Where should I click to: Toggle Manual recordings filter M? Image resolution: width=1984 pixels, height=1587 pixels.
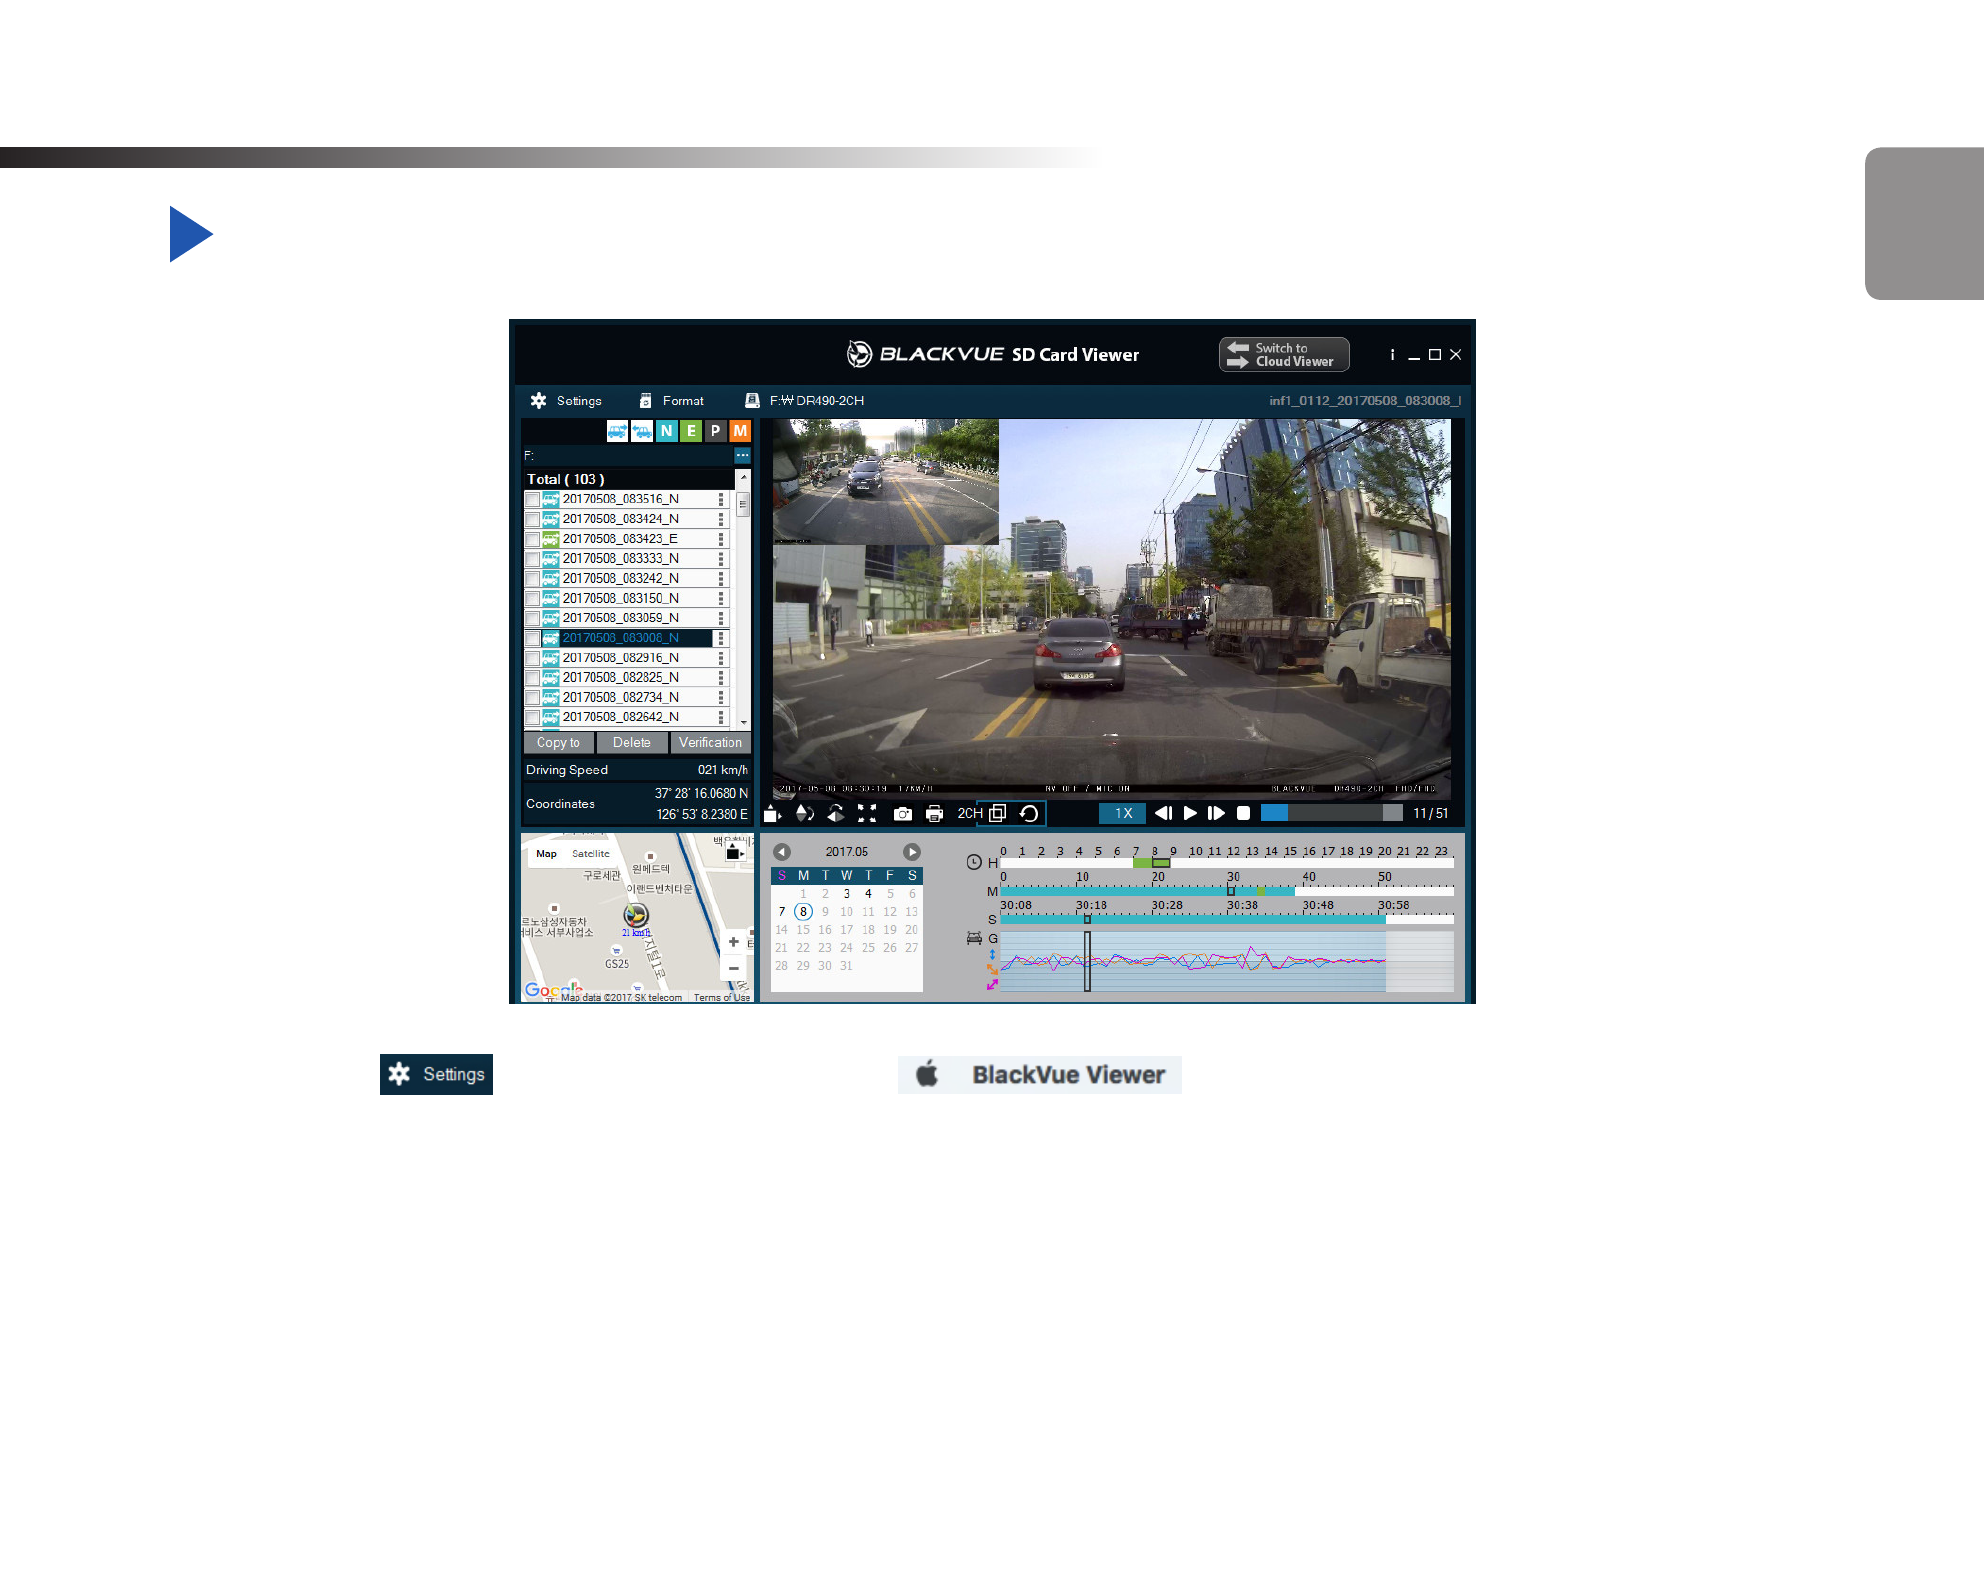pyautogui.click(x=740, y=430)
